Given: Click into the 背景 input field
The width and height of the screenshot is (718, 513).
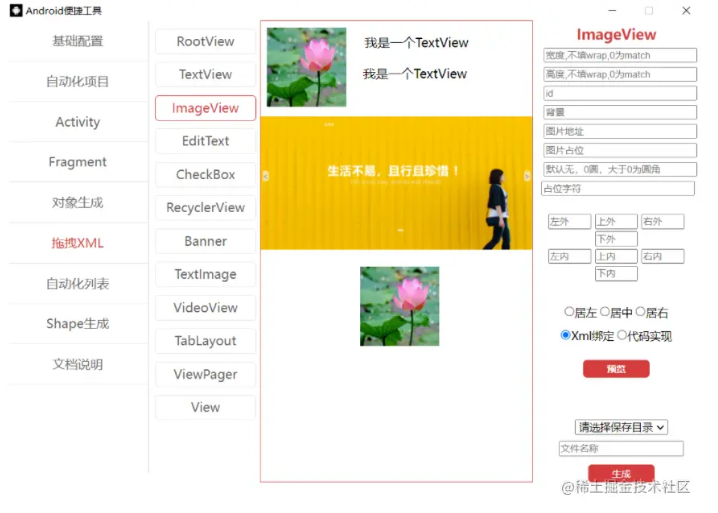Looking at the screenshot, I should [x=620, y=112].
